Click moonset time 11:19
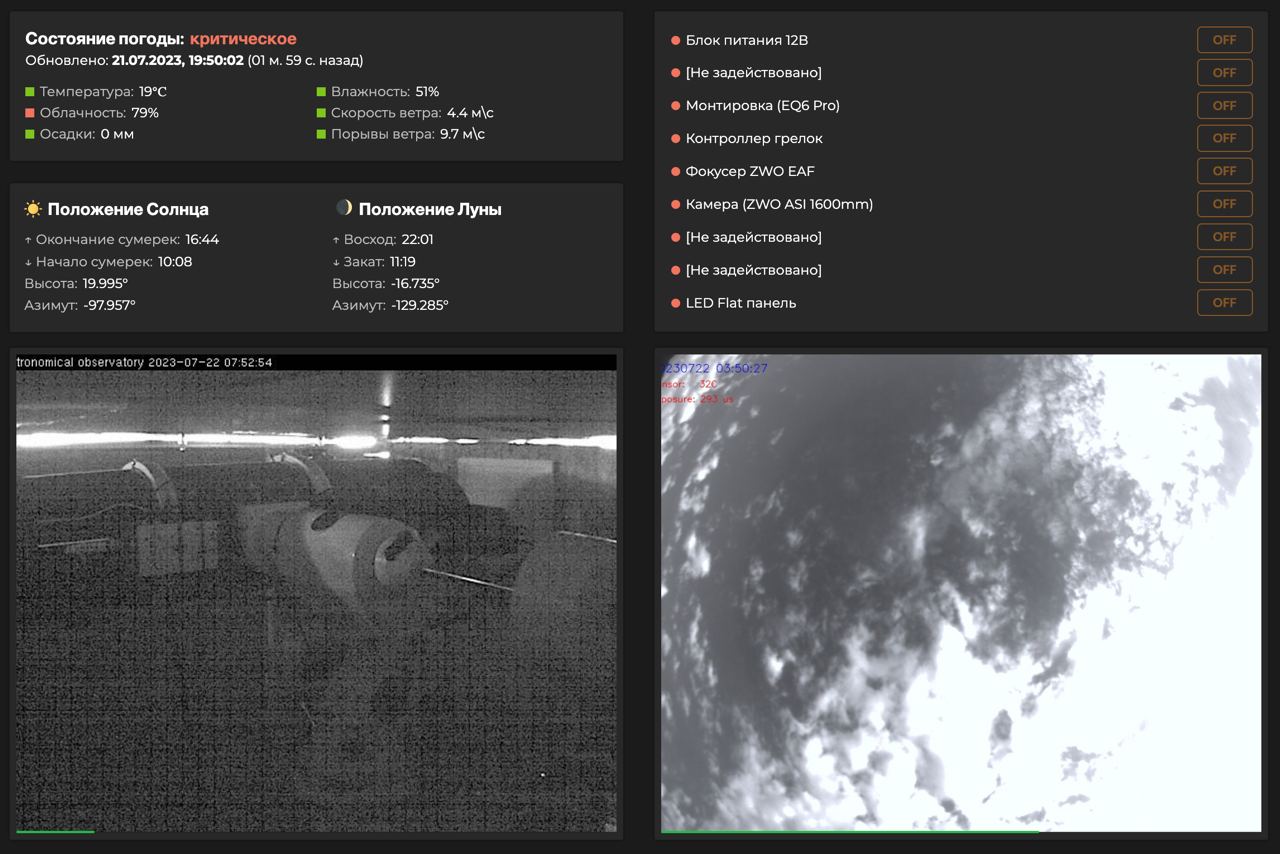The width and height of the screenshot is (1280, 854). [x=403, y=262]
